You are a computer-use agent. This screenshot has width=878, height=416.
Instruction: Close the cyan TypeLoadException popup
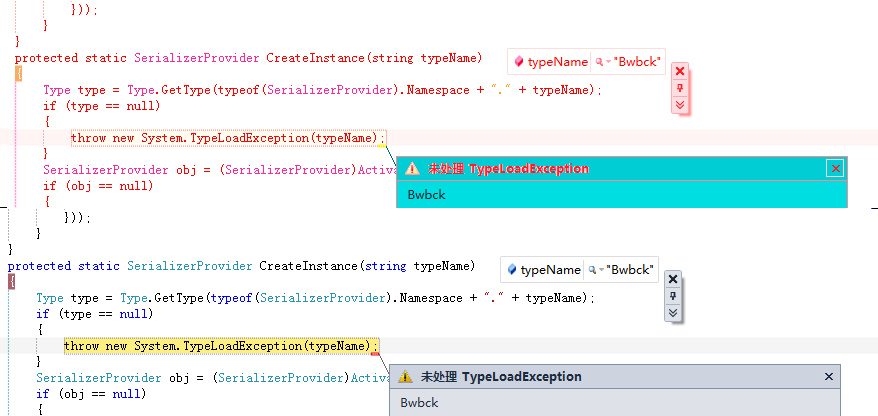[x=835, y=169]
